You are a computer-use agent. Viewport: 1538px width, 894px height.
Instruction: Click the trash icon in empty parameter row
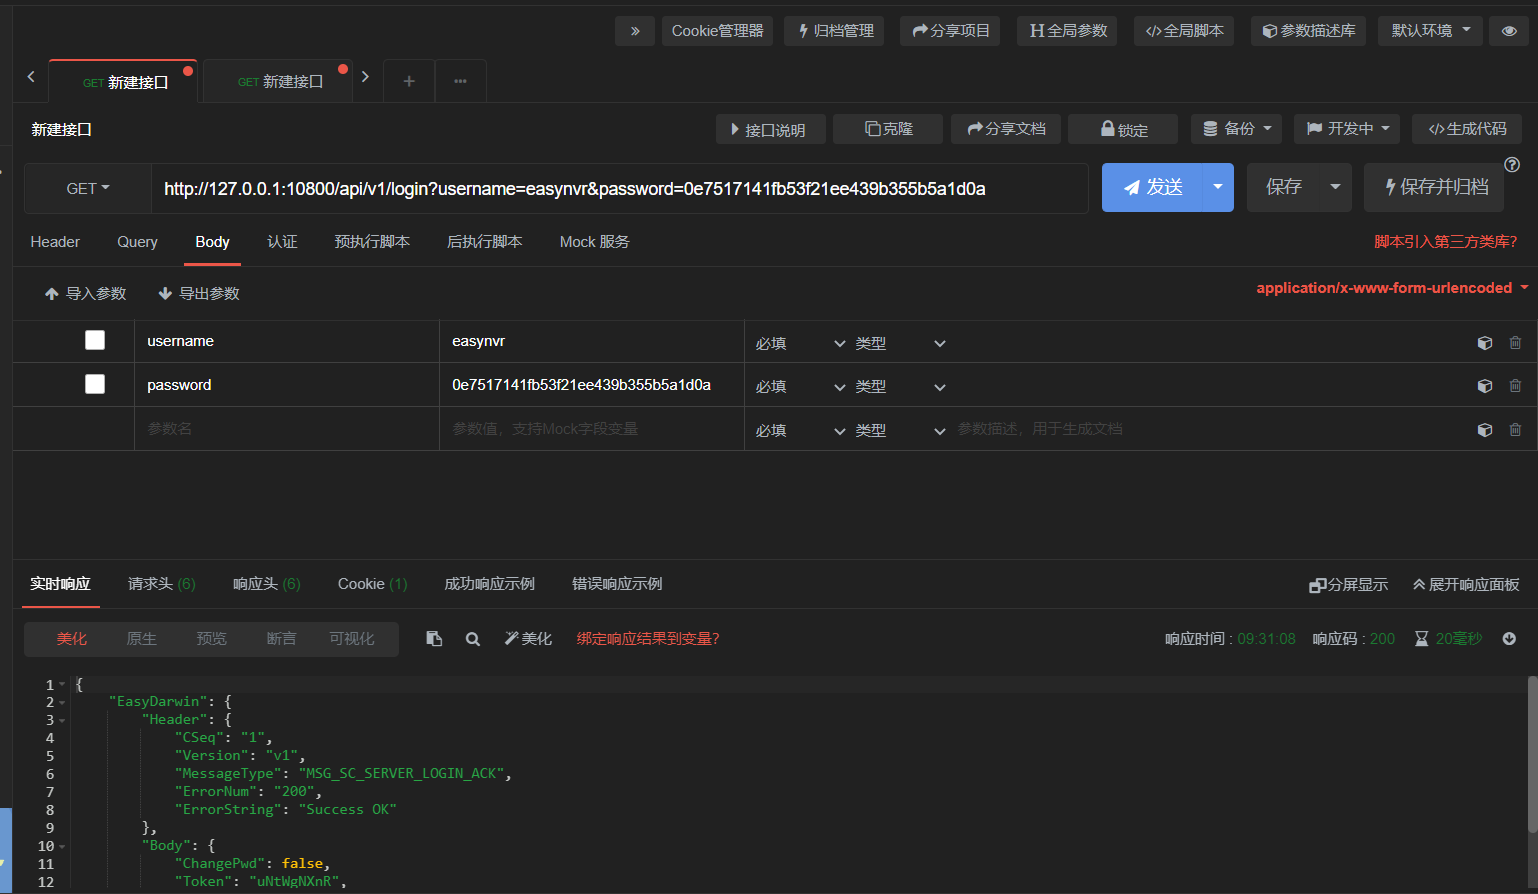click(1515, 430)
